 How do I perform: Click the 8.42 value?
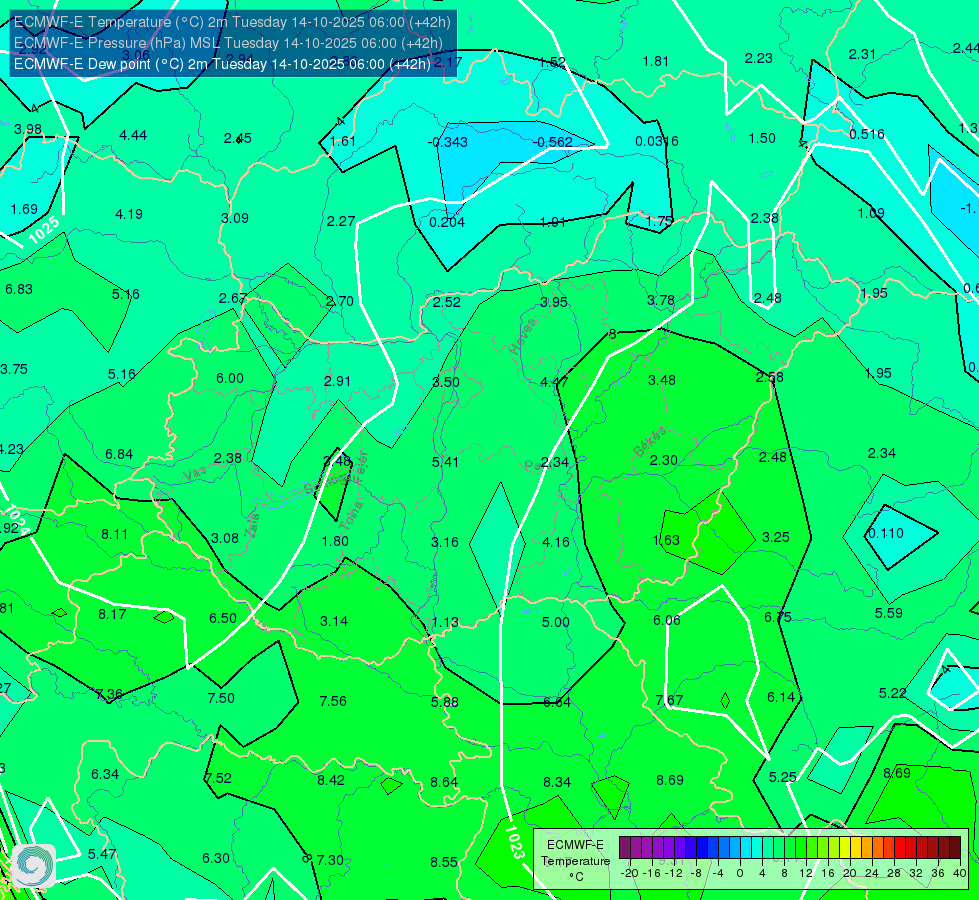(331, 780)
